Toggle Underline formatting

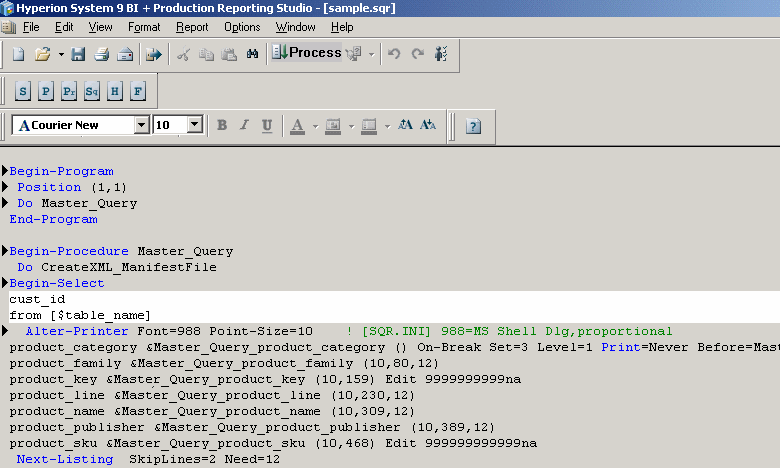coord(267,125)
